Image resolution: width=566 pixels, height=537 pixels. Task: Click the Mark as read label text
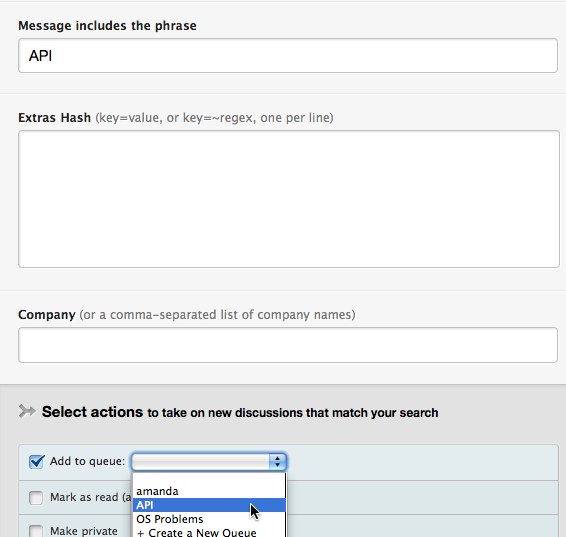coord(91,497)
